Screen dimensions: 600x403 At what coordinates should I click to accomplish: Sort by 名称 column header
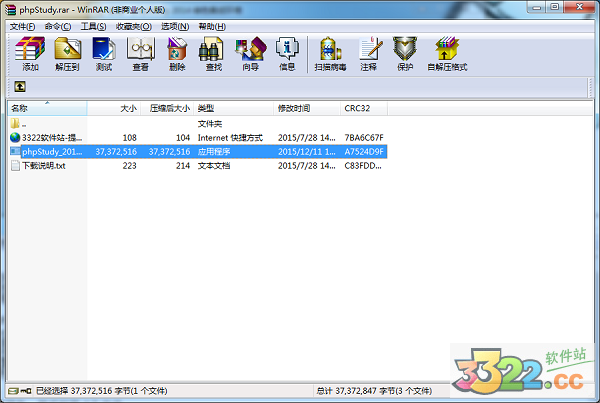(x=47, y=108)
